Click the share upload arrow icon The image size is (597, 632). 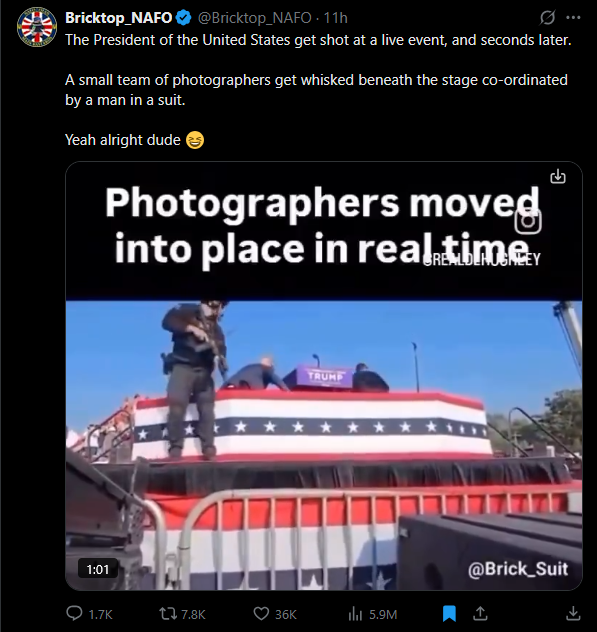pyautogui.click(x=480, y=613)
